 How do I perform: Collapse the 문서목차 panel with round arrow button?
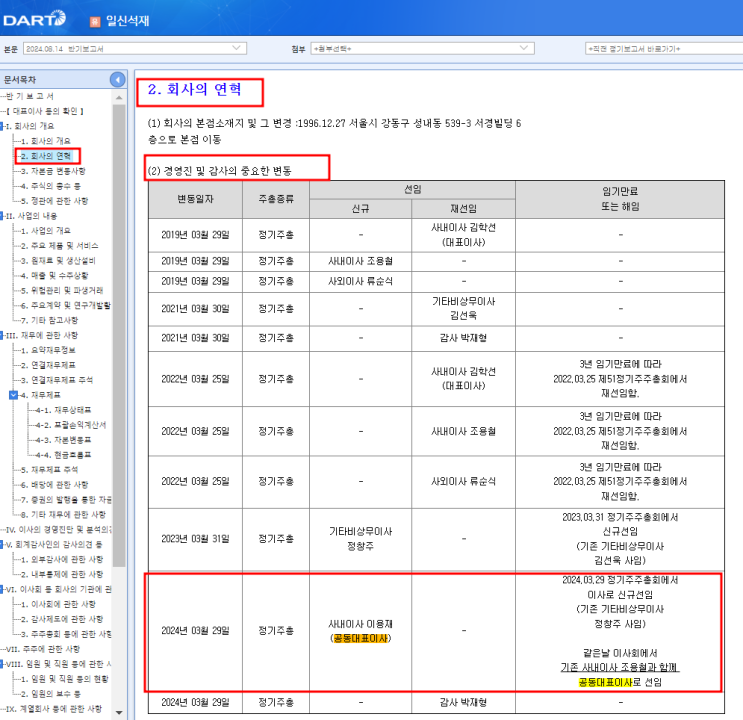click(x=117, y=80)
